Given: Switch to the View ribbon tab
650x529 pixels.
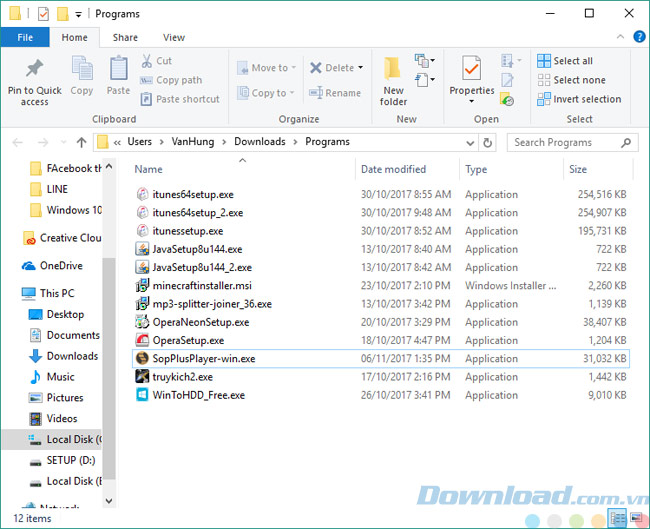Looking at the screenshot, I should pyautogui.click(x=174, y=37).
